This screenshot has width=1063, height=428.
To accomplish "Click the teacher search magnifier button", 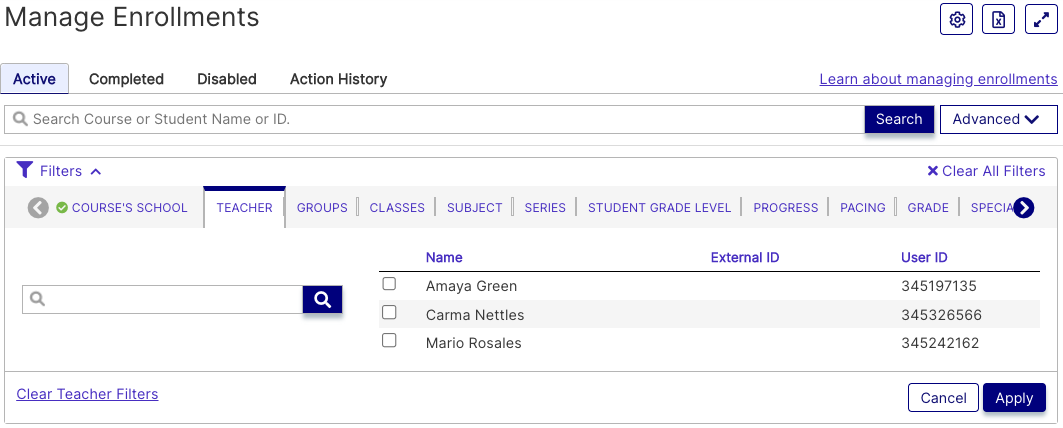I will 323,299.
